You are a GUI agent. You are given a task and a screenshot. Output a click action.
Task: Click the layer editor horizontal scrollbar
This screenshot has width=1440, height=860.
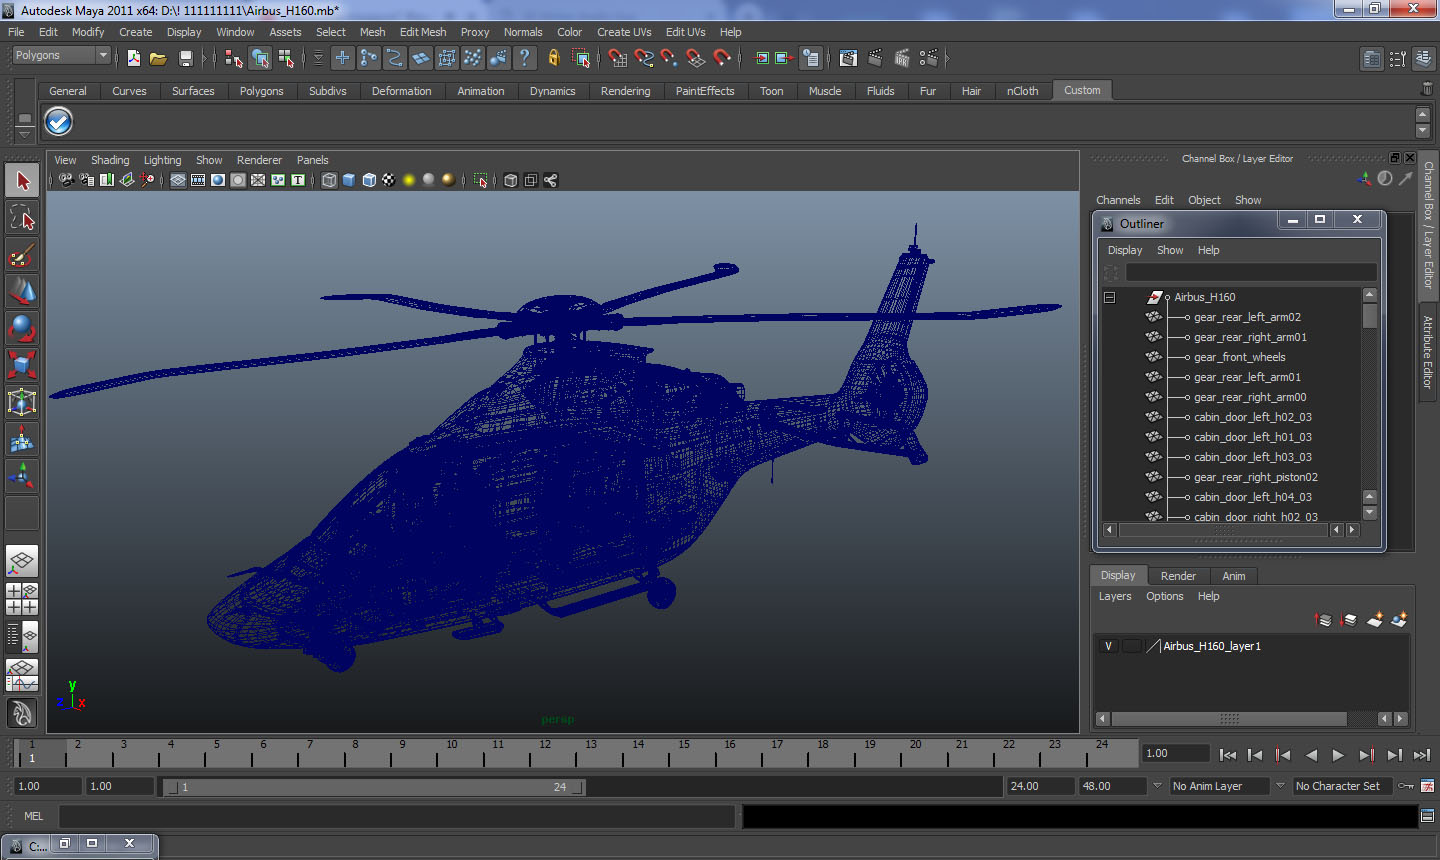(x=1229, y=719)
